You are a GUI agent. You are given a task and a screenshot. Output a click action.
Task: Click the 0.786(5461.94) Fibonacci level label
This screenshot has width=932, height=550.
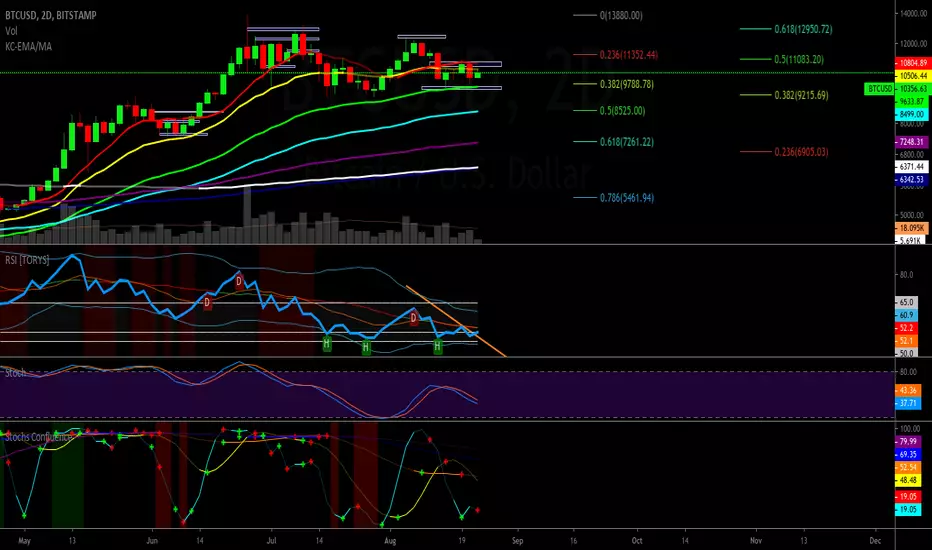(626, 198)
